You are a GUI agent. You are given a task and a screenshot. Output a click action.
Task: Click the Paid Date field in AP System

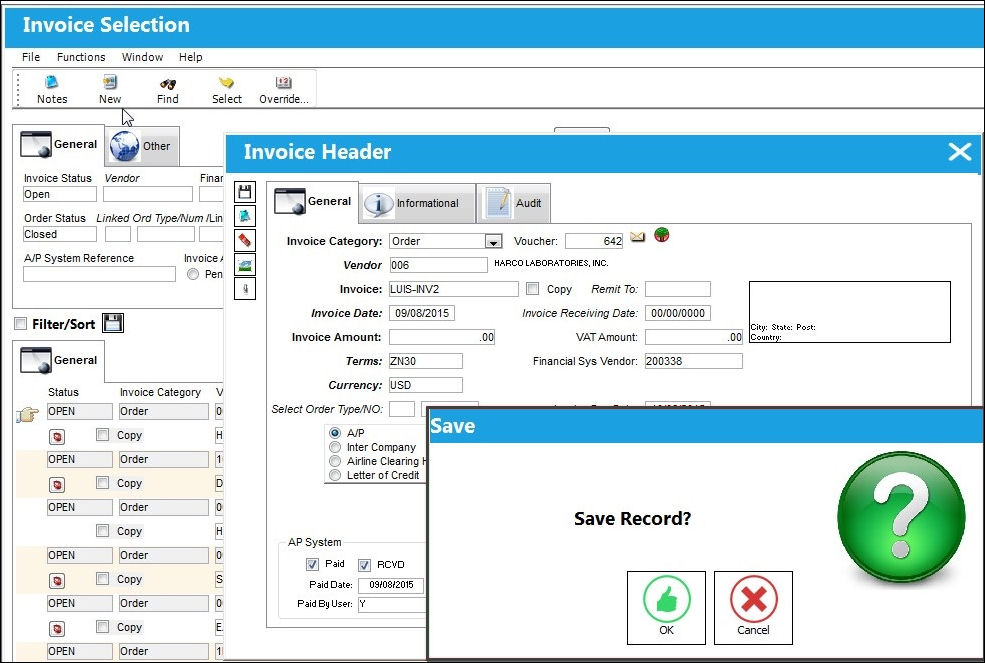391,585
